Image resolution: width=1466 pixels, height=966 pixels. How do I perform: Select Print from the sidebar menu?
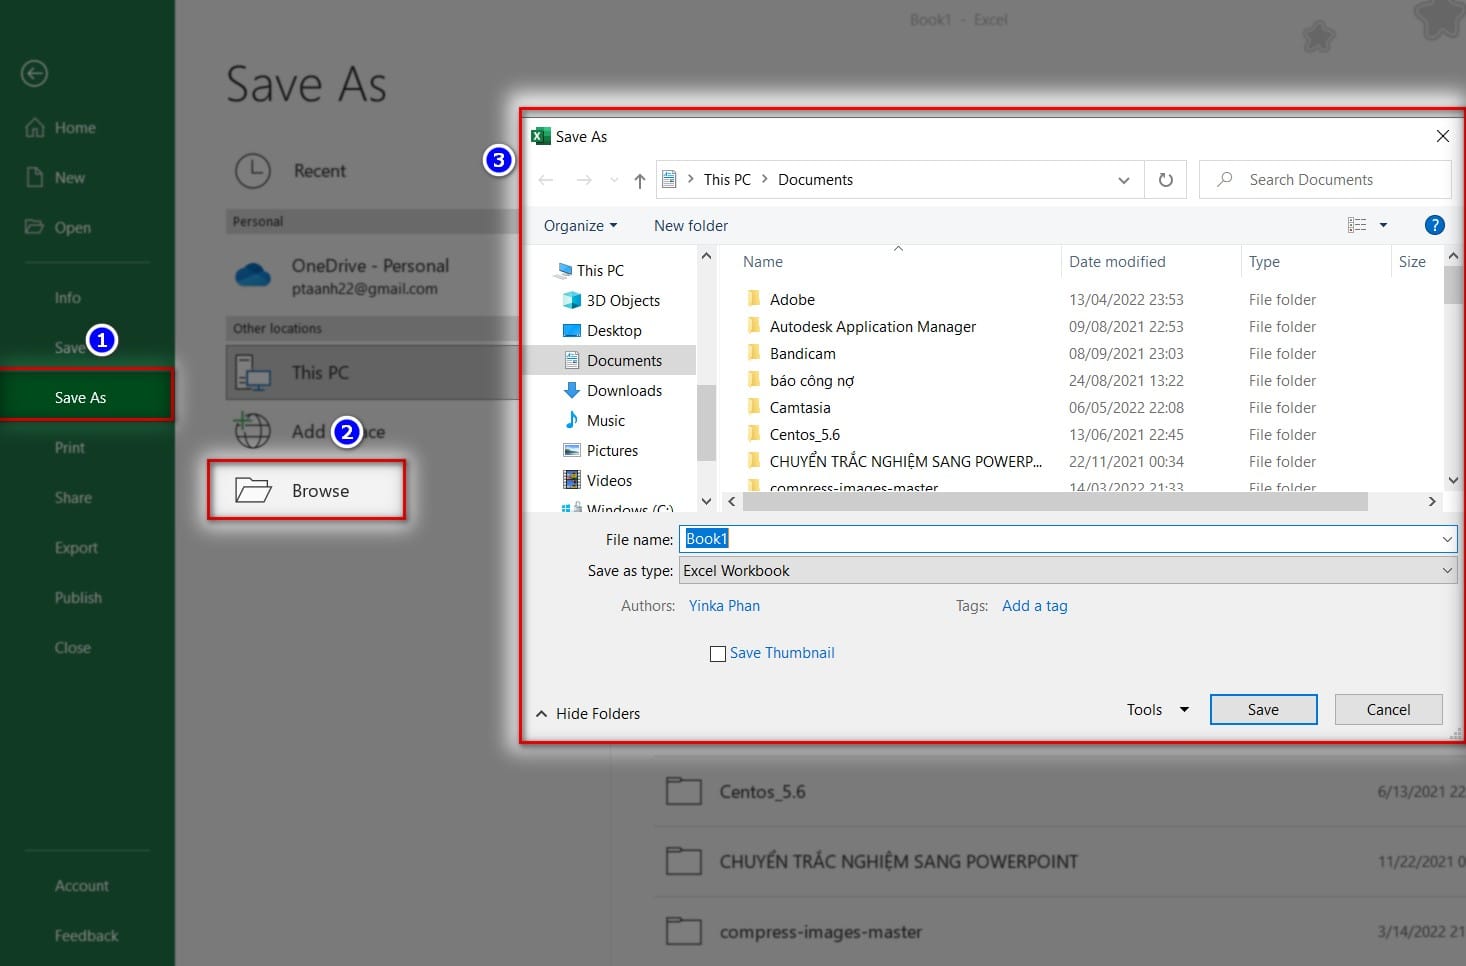point(69,447)
